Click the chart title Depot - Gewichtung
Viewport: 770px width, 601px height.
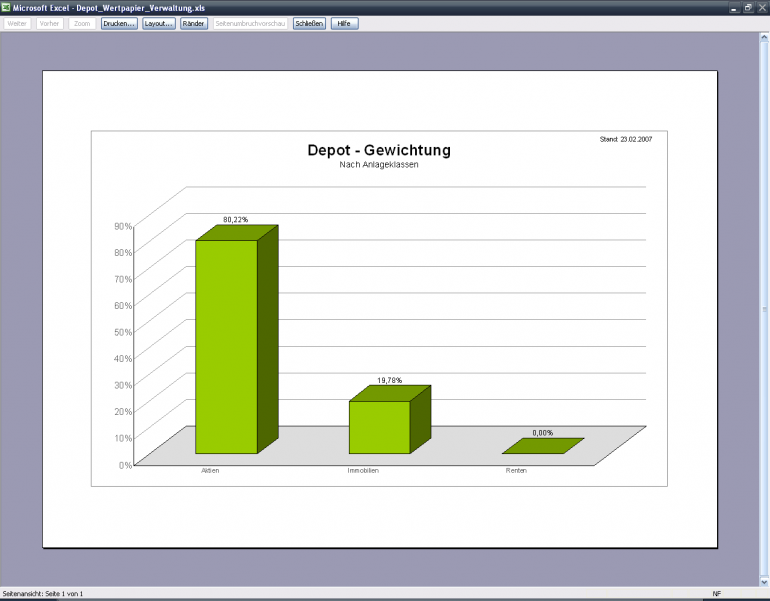(379, 150)
